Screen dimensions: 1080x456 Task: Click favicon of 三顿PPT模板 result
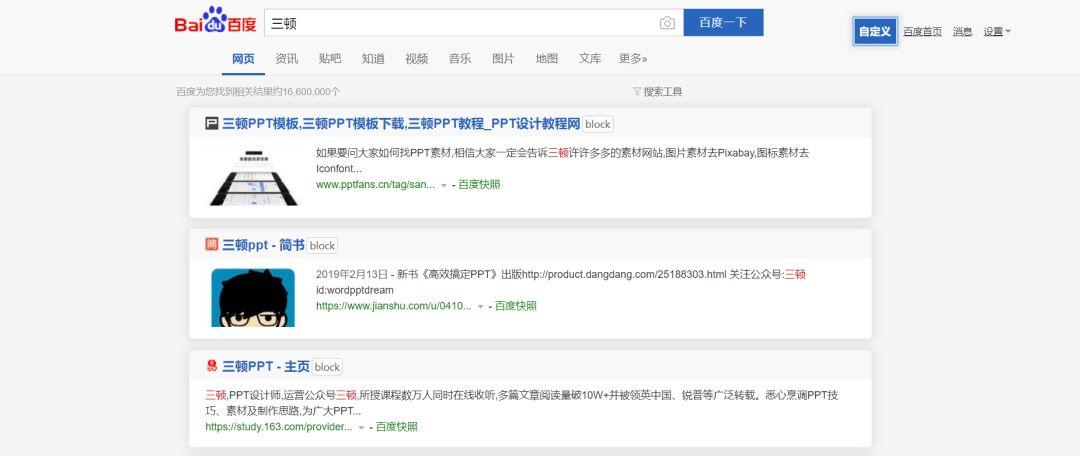tap(211, 124)
